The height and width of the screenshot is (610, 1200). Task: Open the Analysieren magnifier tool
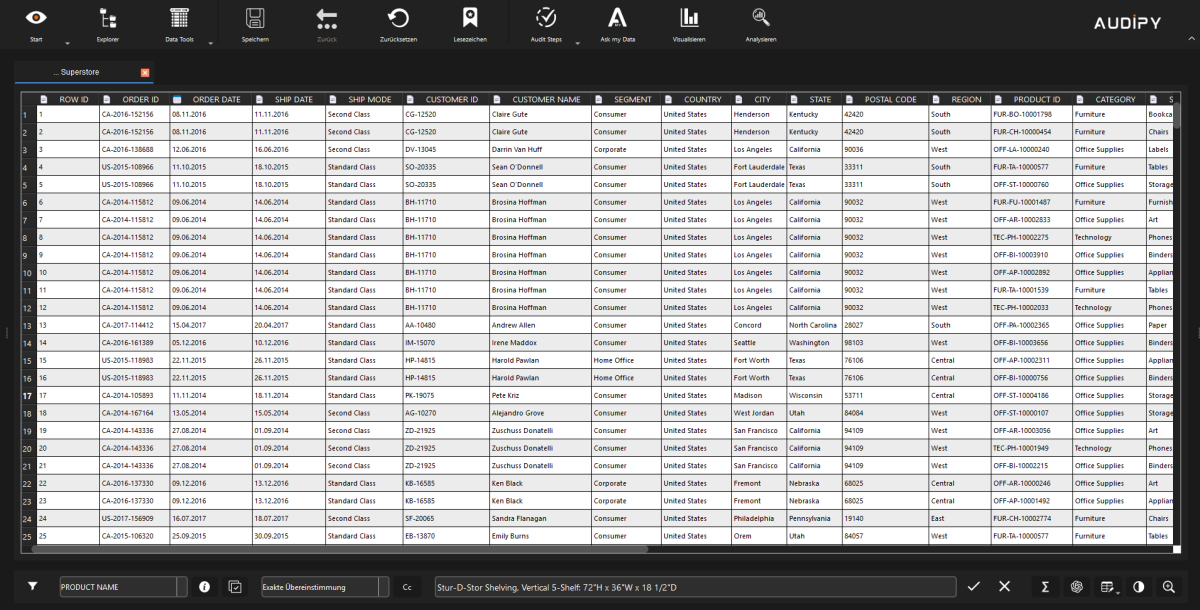point(761,18)
